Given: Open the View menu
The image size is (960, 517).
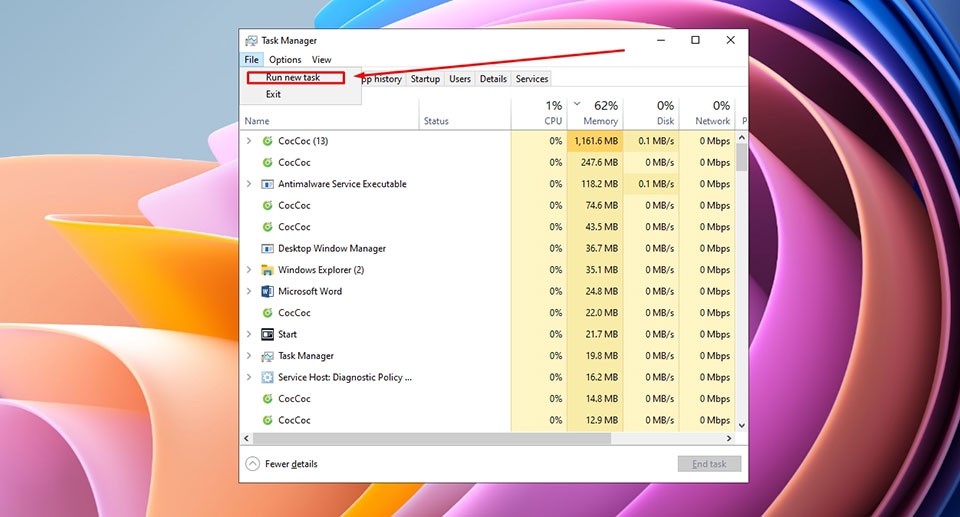Looking at the screenshot, I should (321, 59).
